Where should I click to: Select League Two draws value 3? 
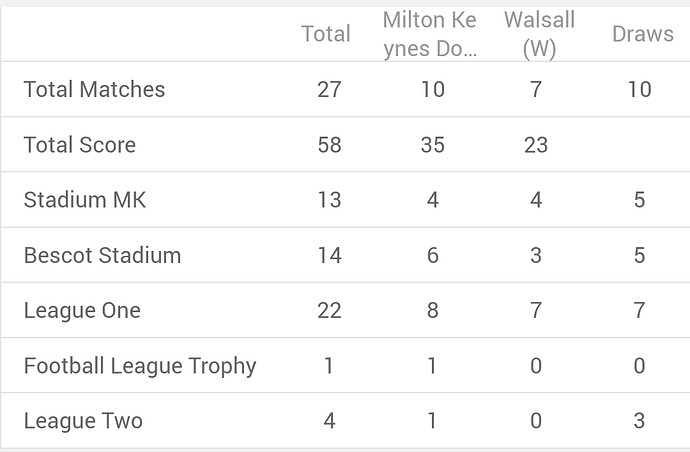[639, 421]
